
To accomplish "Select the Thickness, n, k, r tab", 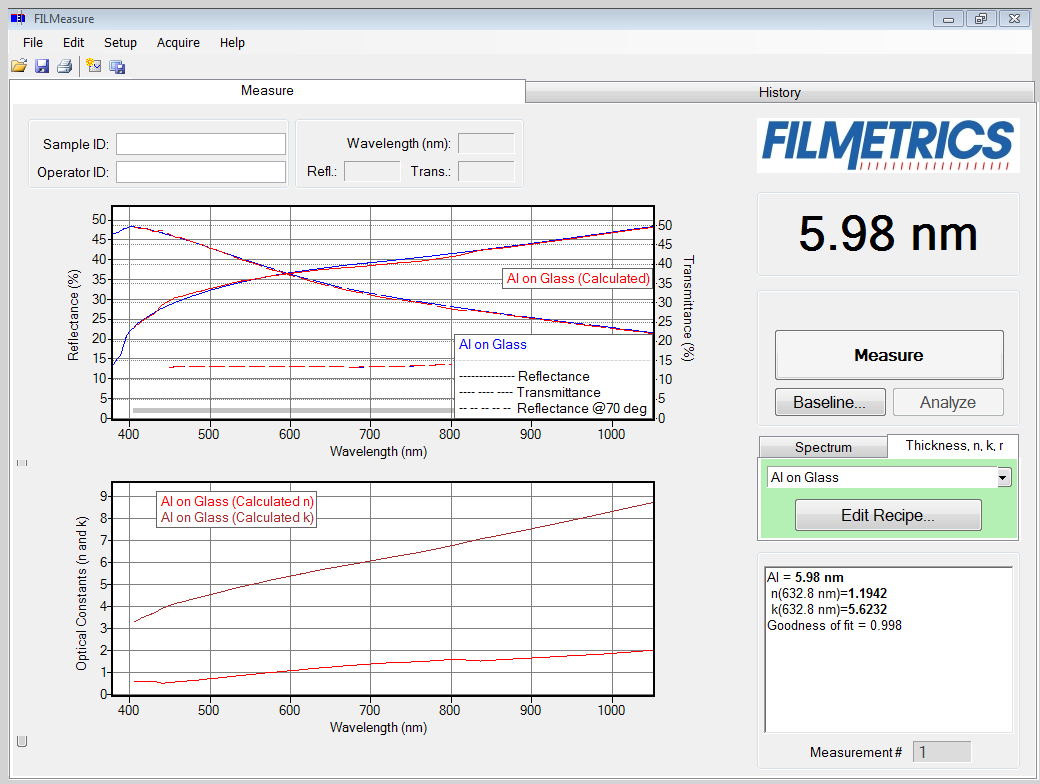I will (954, 446).
